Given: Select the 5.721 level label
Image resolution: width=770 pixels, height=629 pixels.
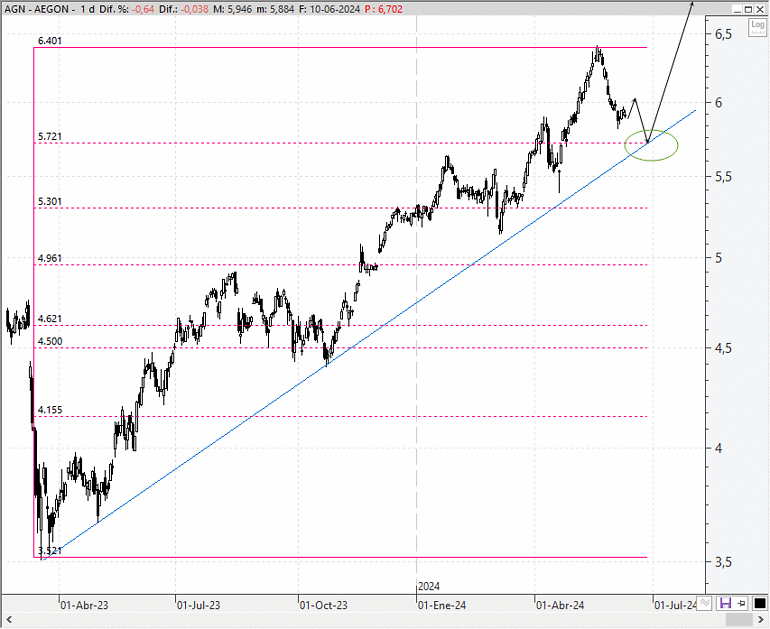Looking at the screenshot, I should [x=50, y=137].
